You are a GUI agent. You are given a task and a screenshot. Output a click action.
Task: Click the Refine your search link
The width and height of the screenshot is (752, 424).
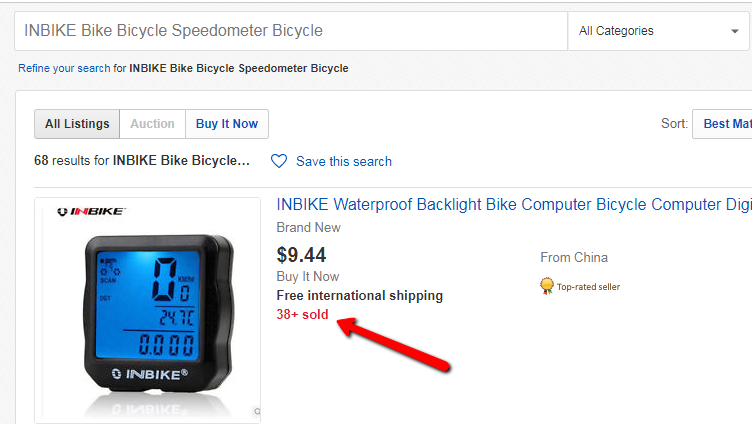point(63,68)
